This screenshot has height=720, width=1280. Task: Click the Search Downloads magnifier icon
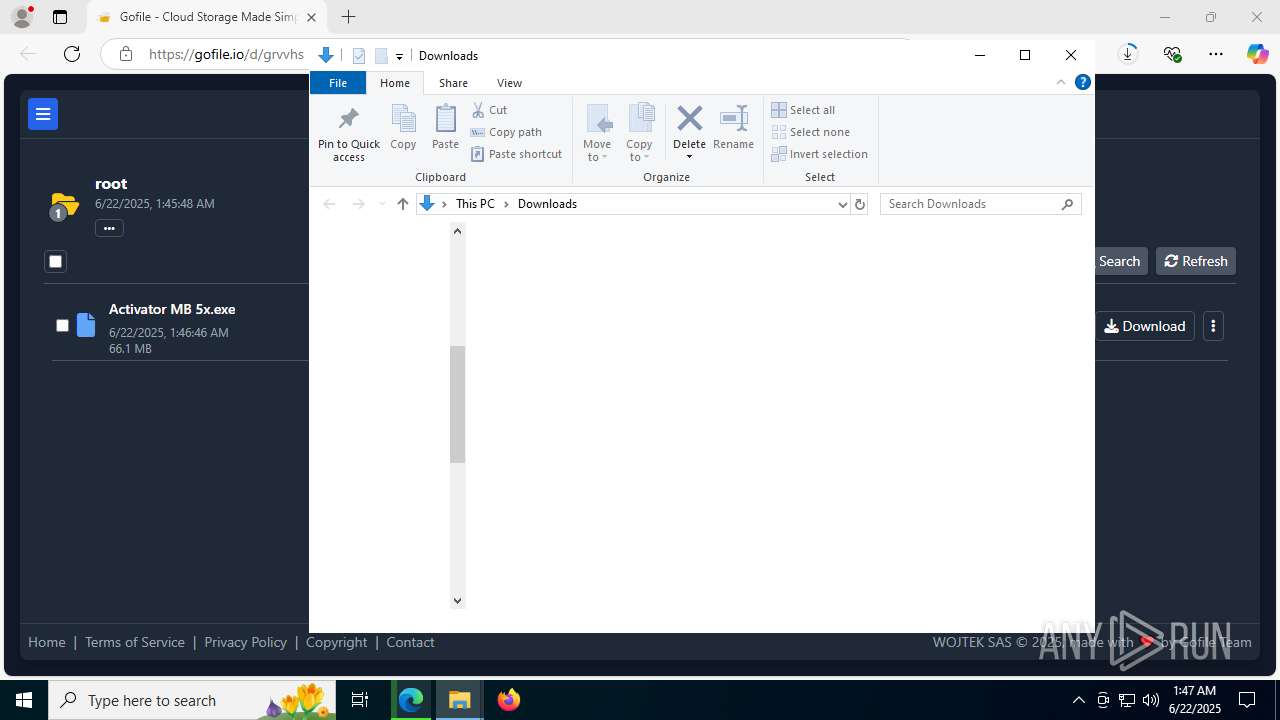pyautogui.click(x=1067, y=204)
